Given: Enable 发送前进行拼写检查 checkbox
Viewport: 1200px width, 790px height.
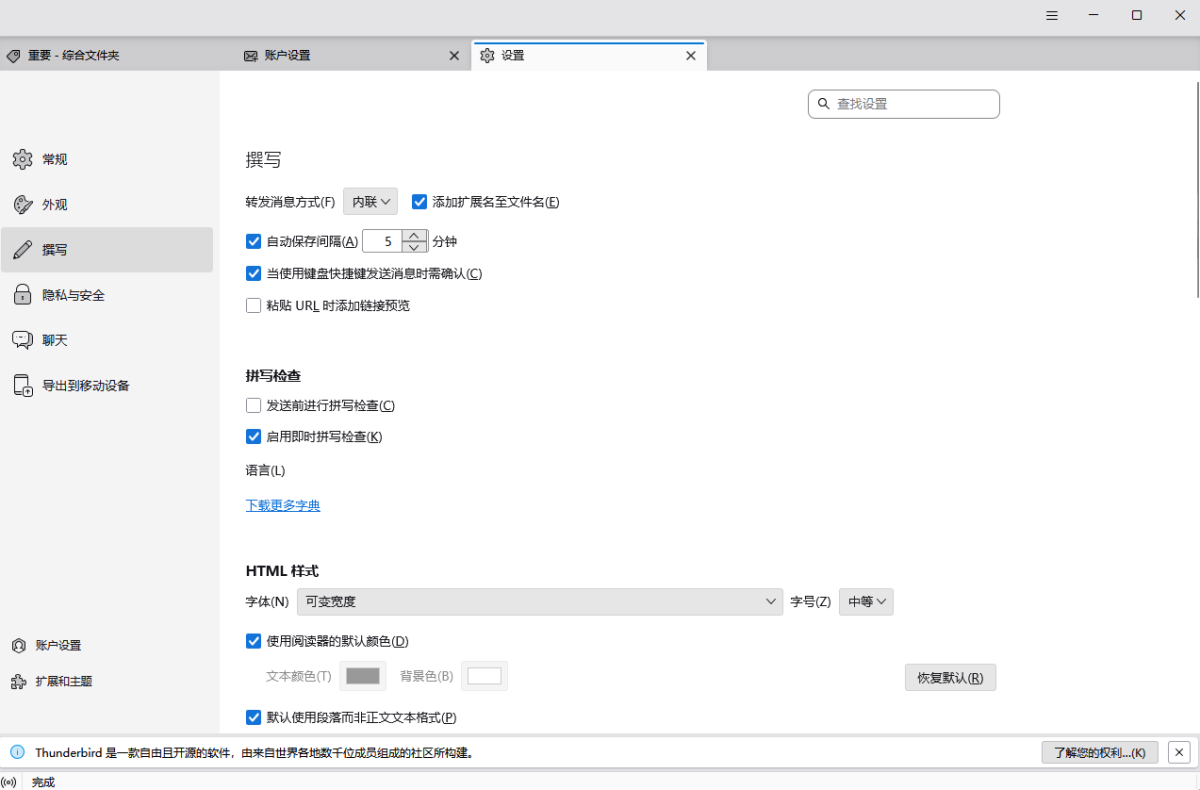Looking at the screenshot, I should [254, 406].
